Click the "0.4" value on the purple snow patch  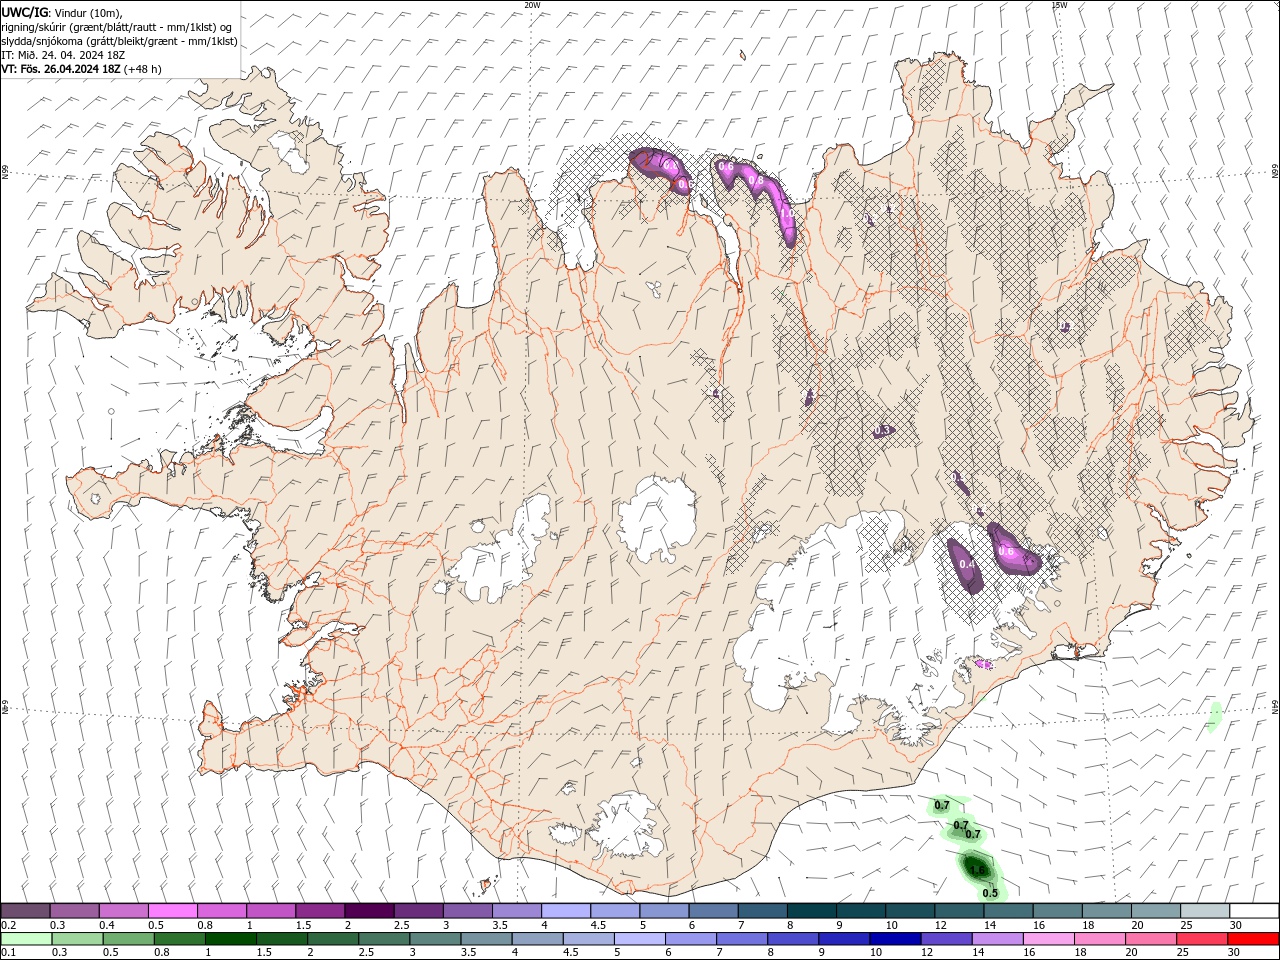coord(967,565)
